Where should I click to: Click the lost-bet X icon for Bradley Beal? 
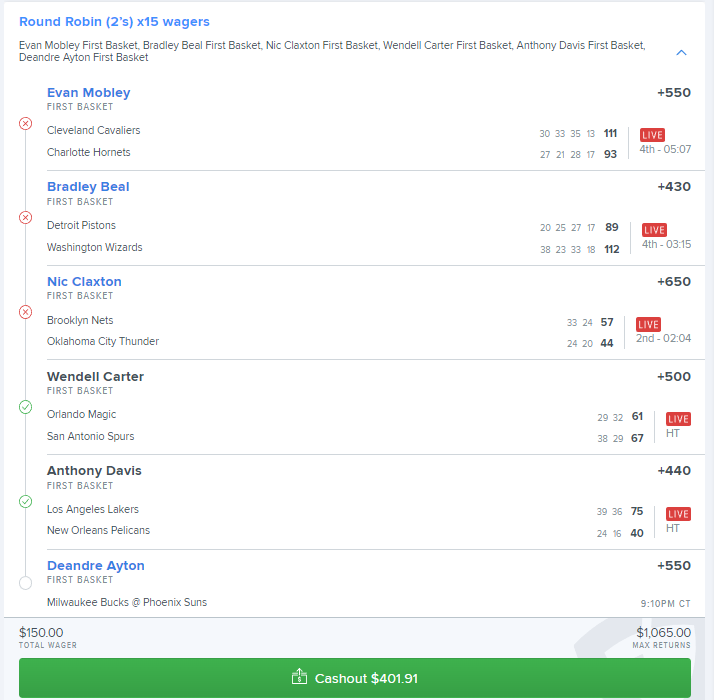(x=26, y=218)
